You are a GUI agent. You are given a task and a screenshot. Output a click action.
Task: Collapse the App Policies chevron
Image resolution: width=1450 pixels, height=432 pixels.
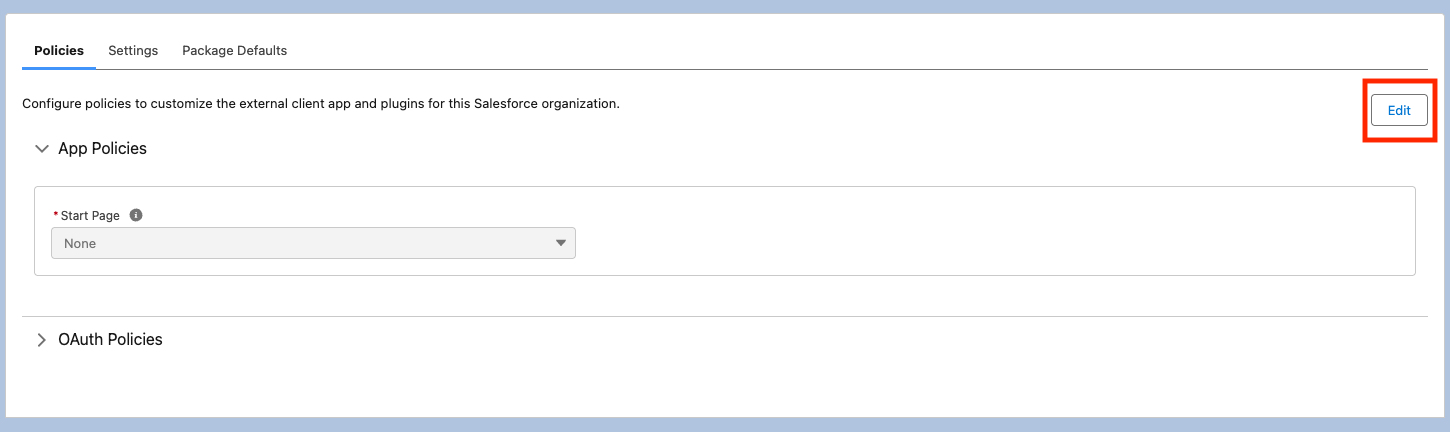(x=41, y=149)
